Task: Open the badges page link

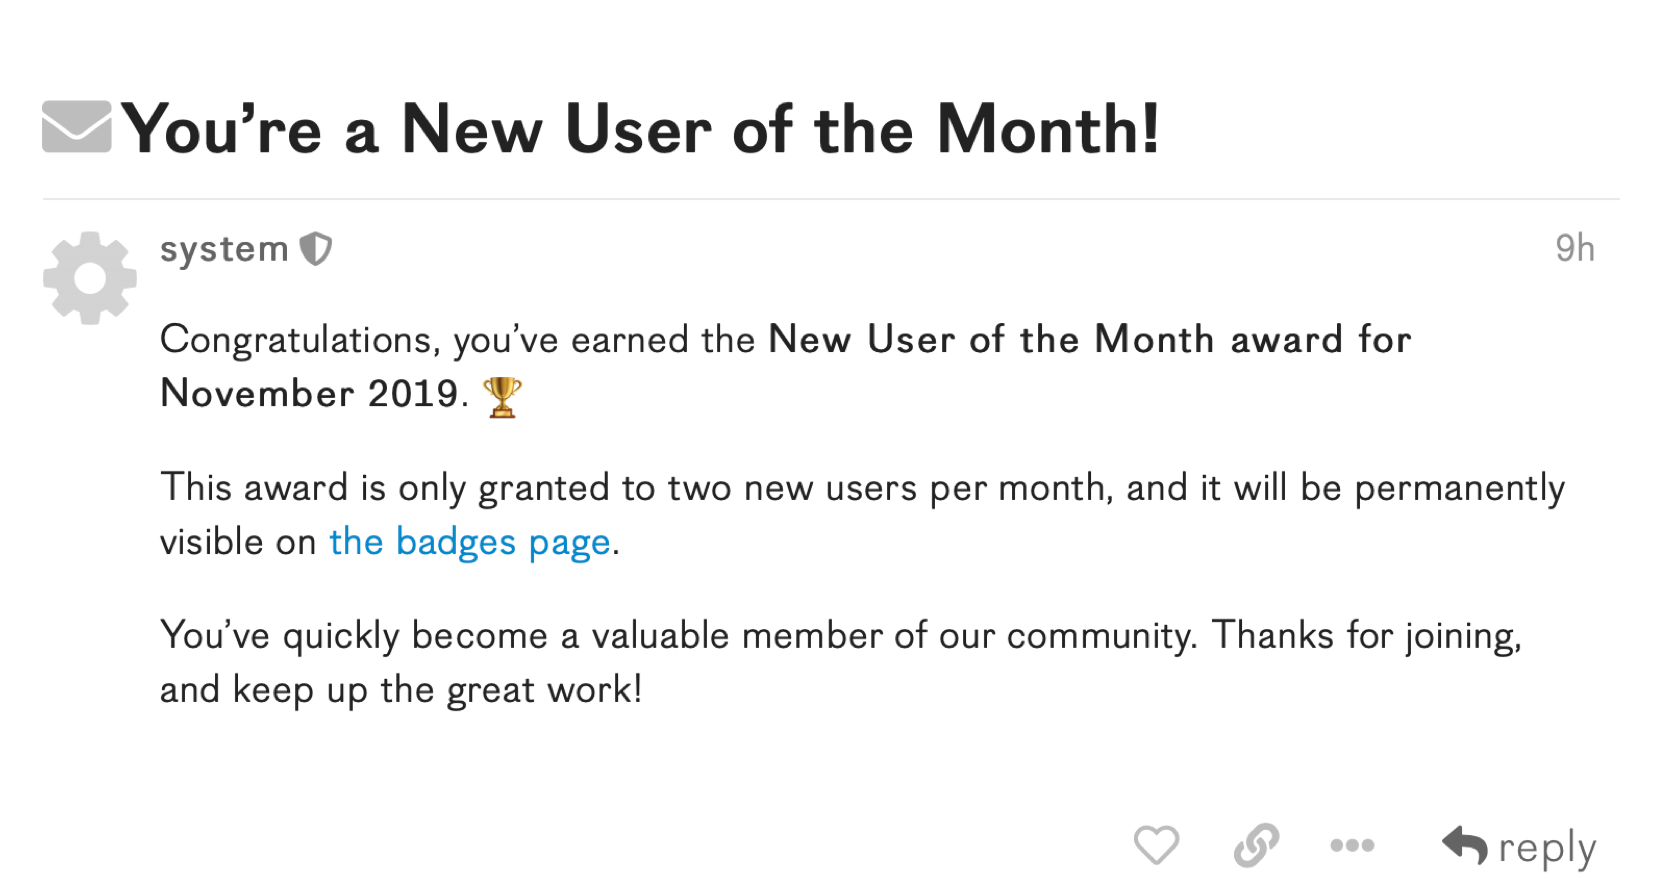Action: pos(470,542)
